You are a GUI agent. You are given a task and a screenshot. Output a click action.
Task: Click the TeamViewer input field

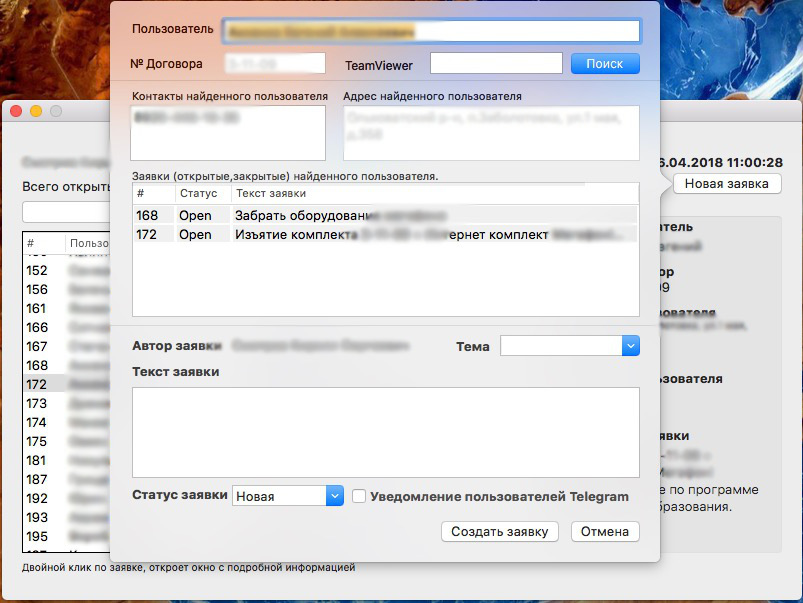(x=495, y=62)
